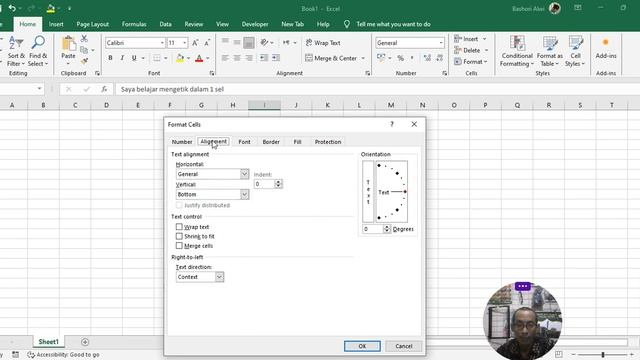Viewport: 640px width, 360px height.
Task: Center text horizontally in ribbon
Action: [237, 58]
